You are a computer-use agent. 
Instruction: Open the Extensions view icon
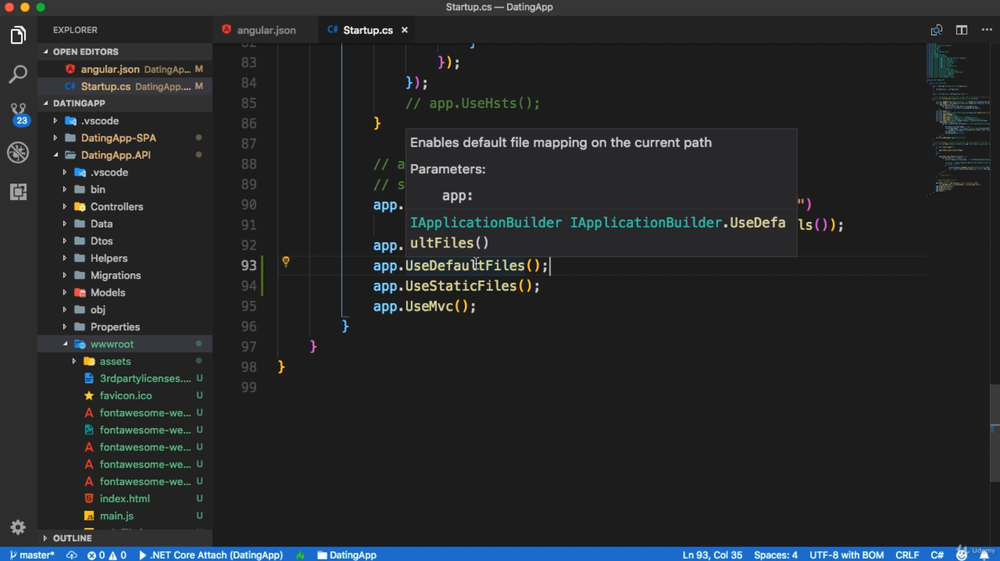pos(18,191)
